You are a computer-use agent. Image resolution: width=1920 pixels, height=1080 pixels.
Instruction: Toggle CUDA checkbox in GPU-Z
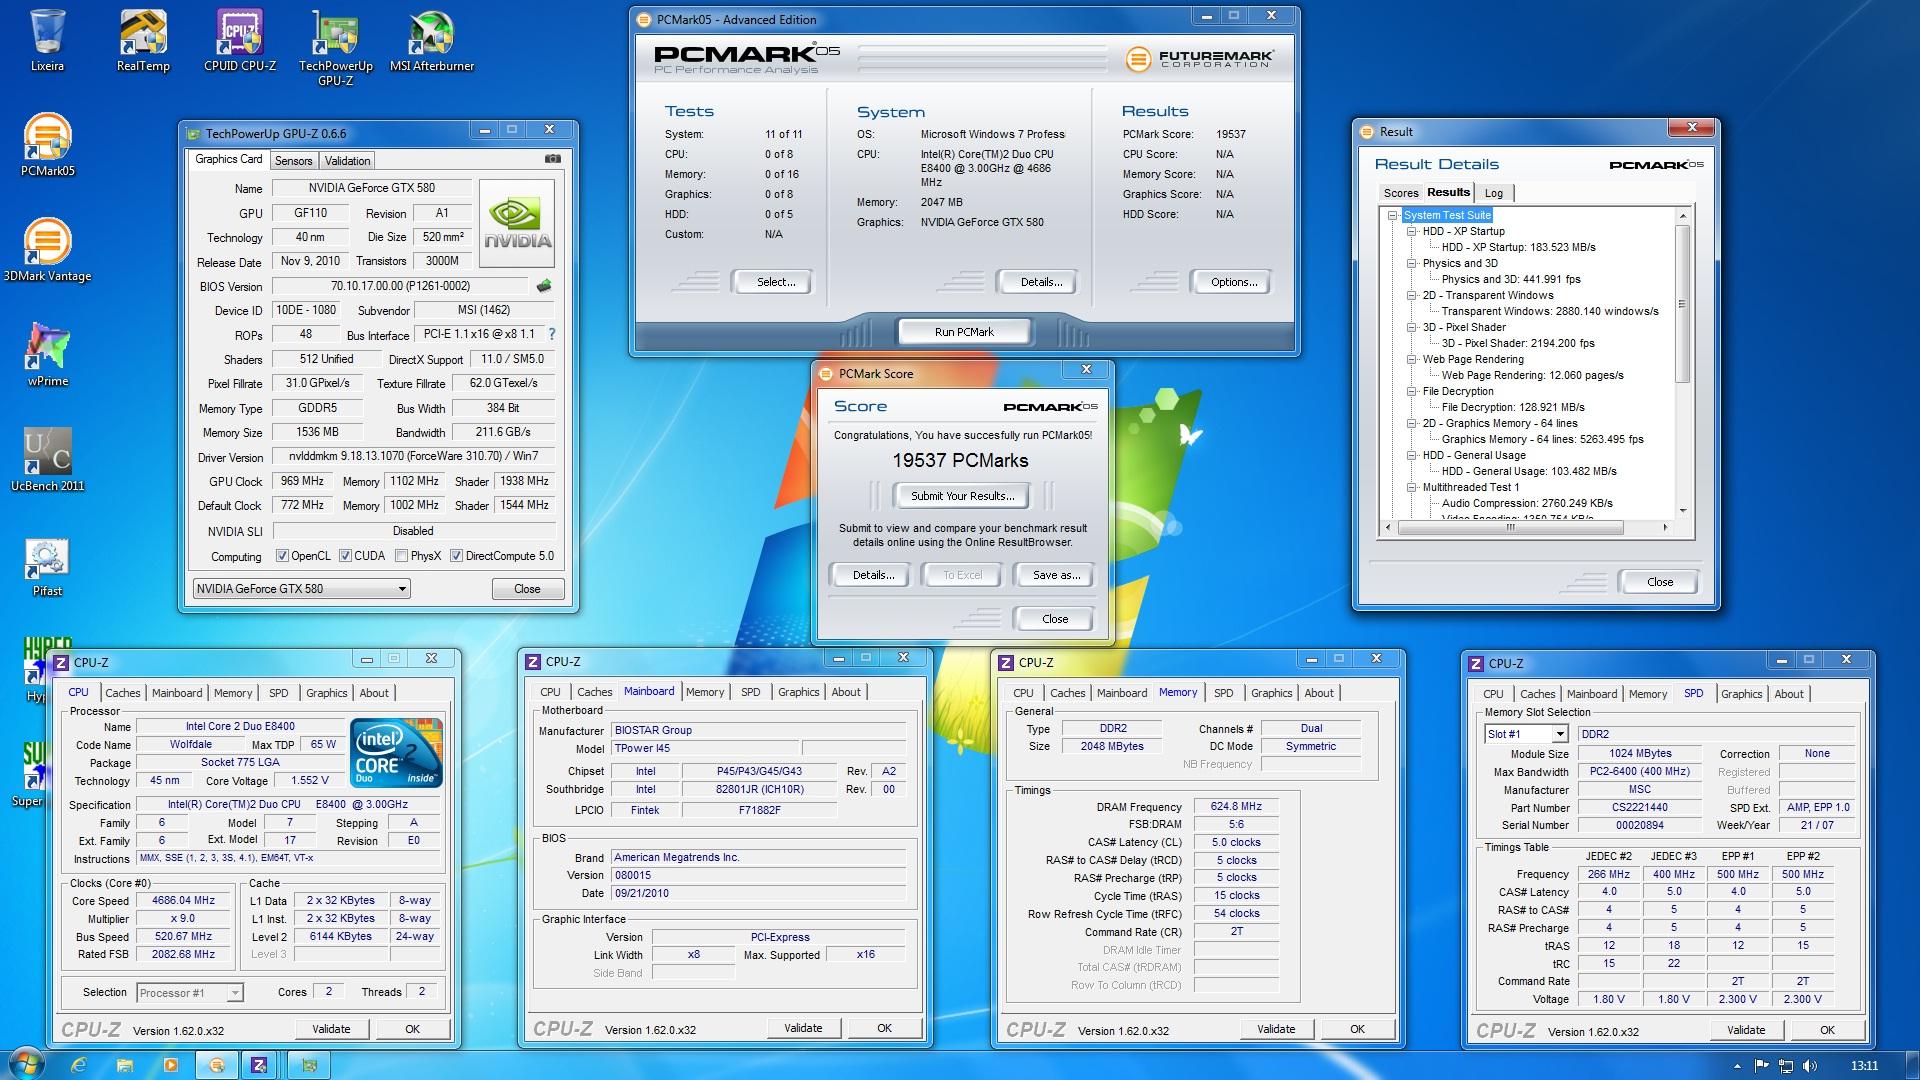[345, 556]
